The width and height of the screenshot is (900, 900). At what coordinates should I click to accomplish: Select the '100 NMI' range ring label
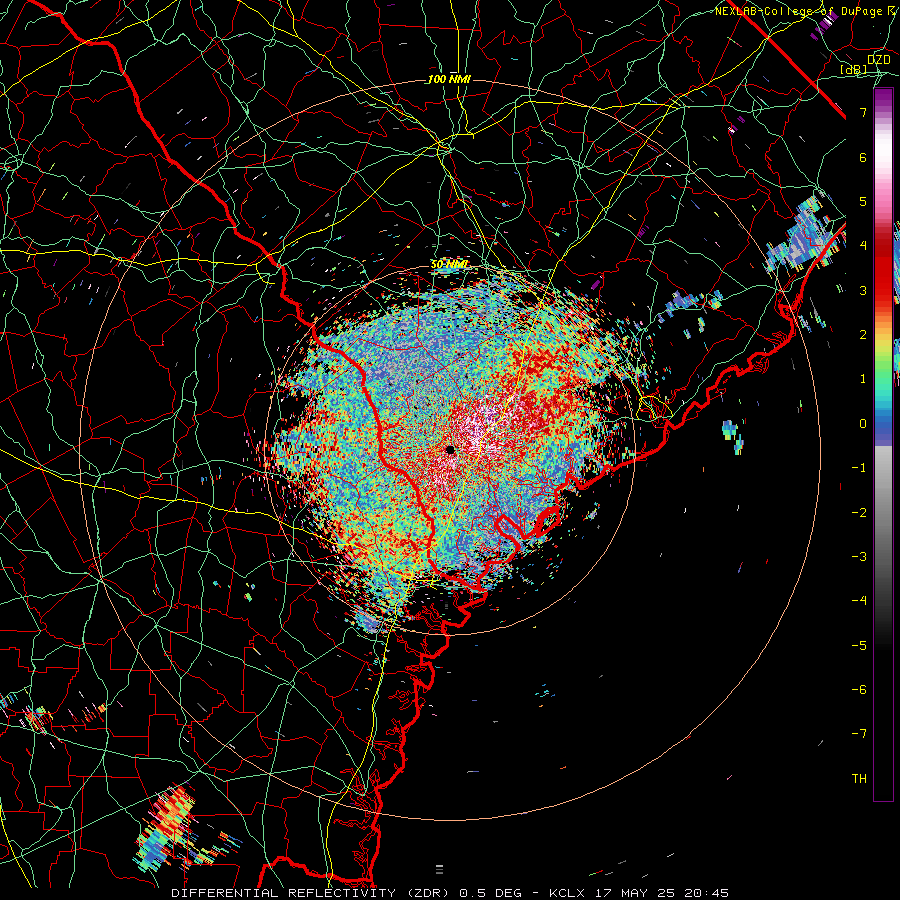[449, 79]
